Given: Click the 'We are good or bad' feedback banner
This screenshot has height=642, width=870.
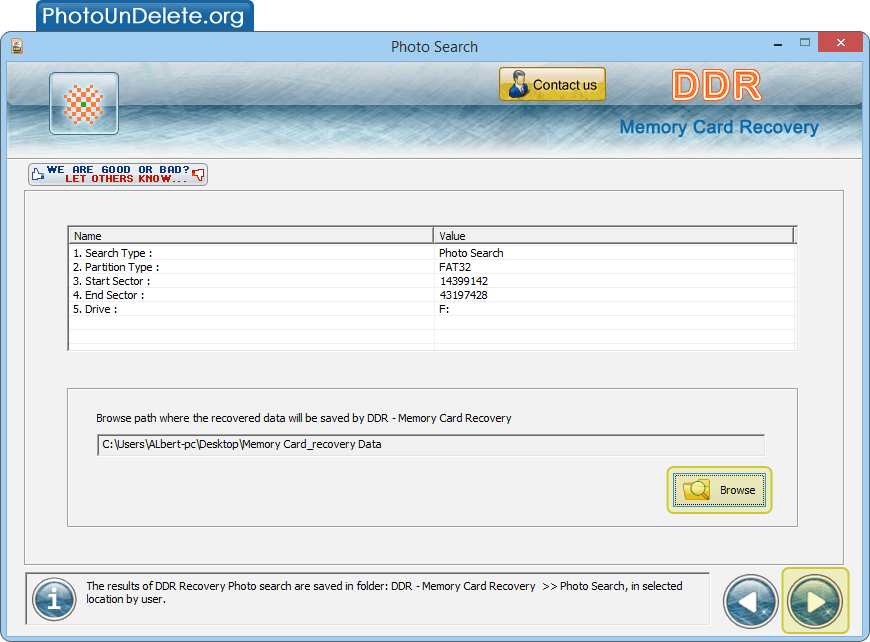Looking at the screenshot, I should pyautogui.click(x=118, y=174).
